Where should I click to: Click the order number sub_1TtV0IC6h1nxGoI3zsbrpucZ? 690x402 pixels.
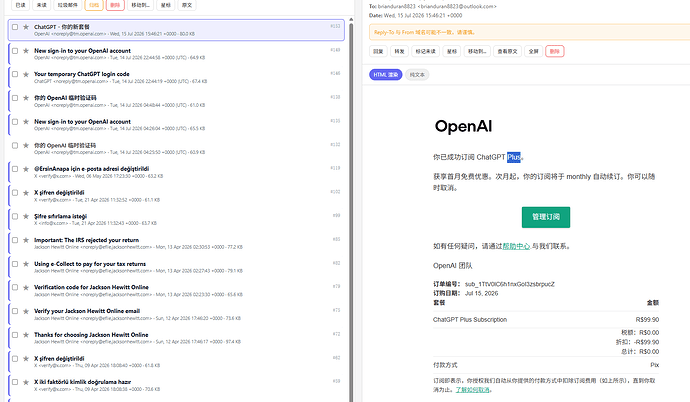click(510, 284)
